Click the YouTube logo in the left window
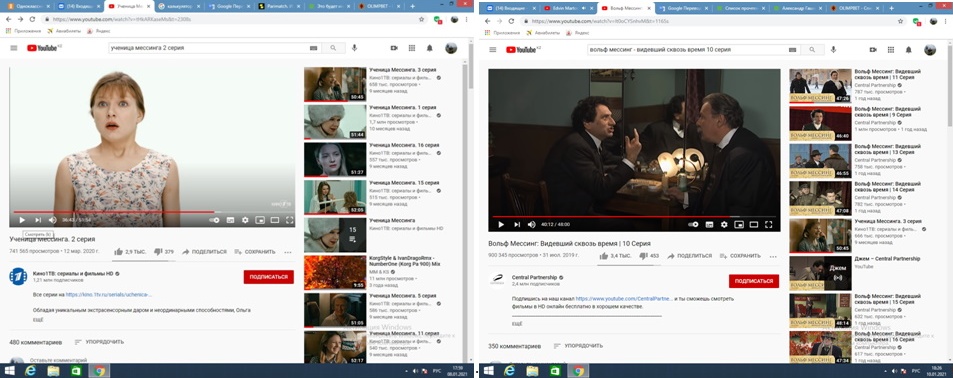 (44, 48)
